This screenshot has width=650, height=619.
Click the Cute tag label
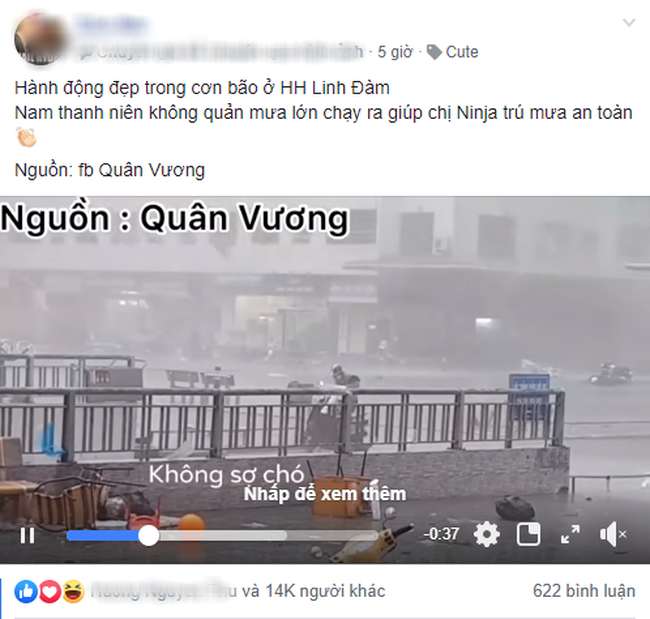[x=462, y=52]
